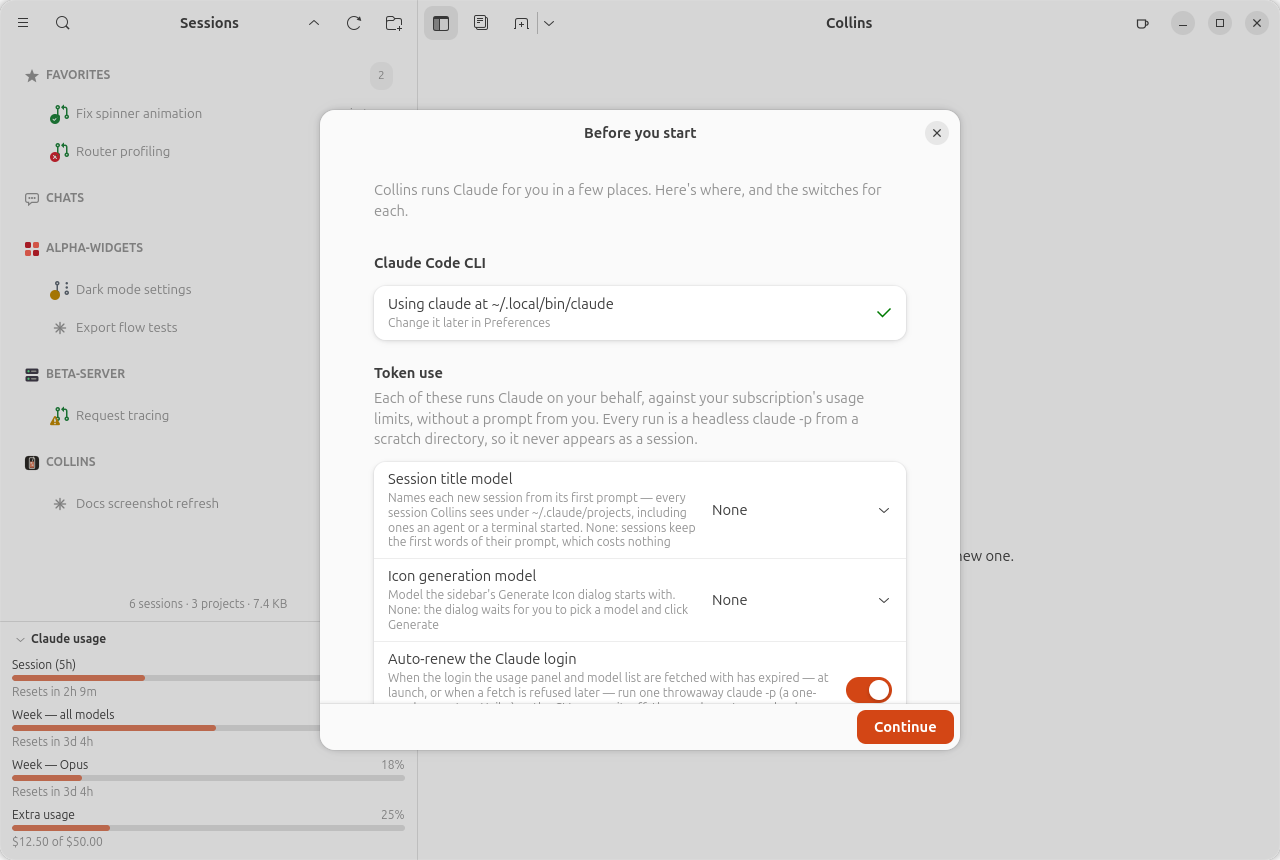1280x860 pixels.
Task: Select the BETA-SERVER project header
Action: (x=86, y=374)
